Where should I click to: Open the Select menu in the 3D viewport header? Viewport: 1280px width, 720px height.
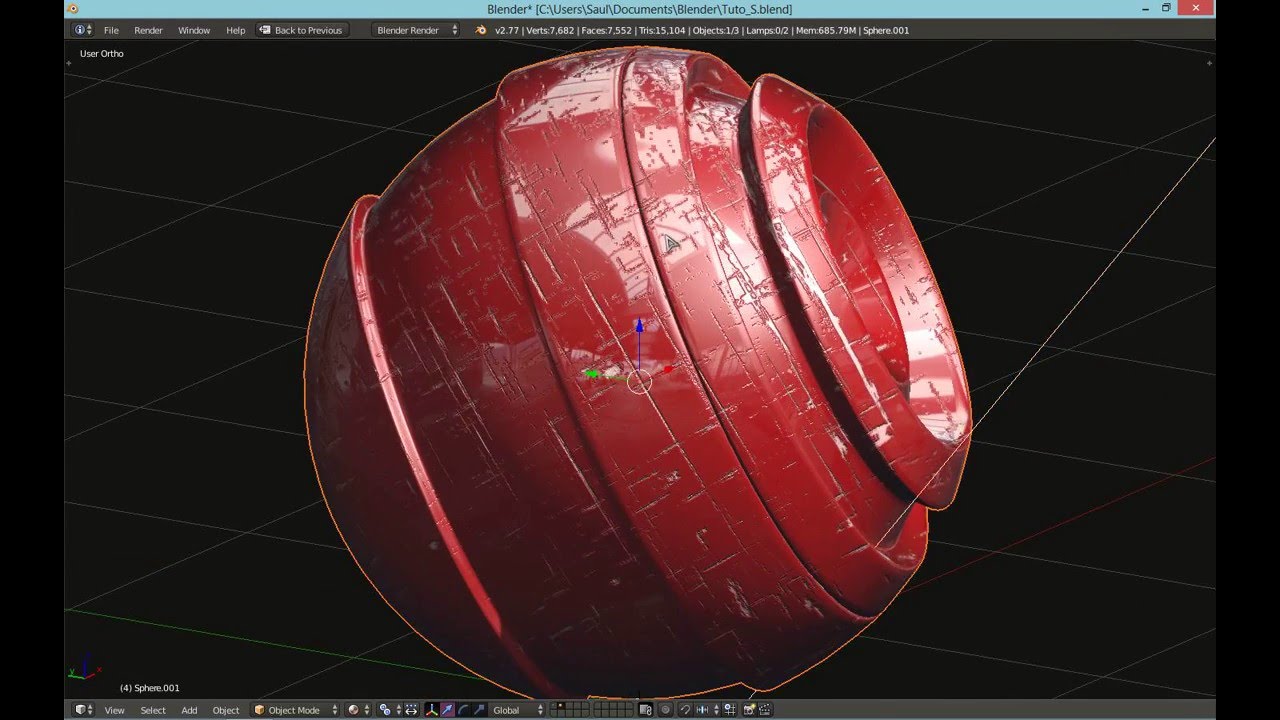pyautogui.click(x=153, y=710)
